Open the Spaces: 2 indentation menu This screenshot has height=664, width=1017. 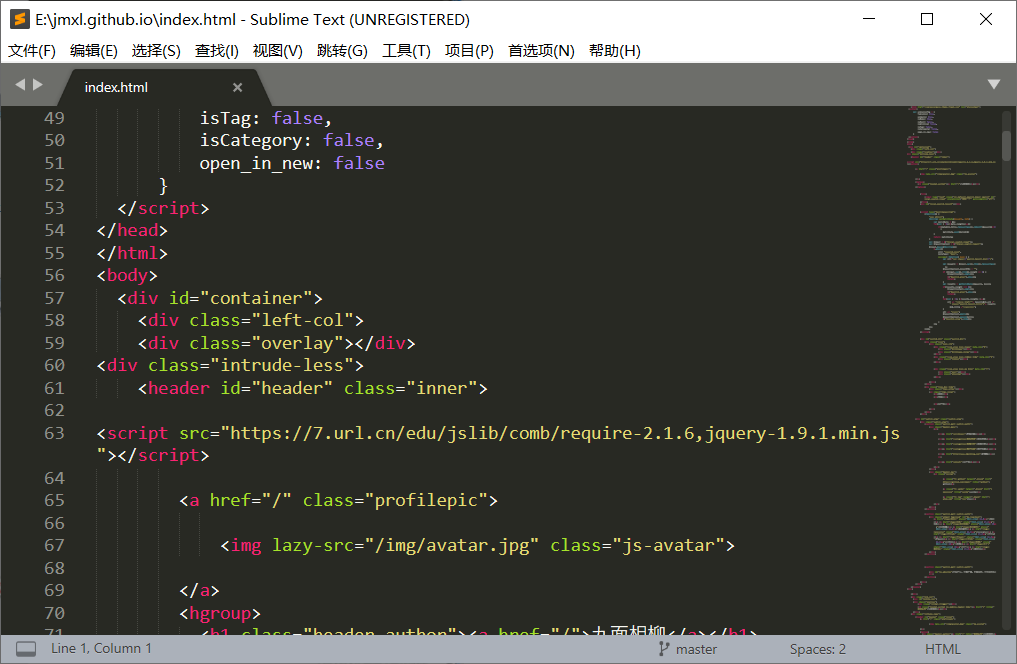[818, 649]
